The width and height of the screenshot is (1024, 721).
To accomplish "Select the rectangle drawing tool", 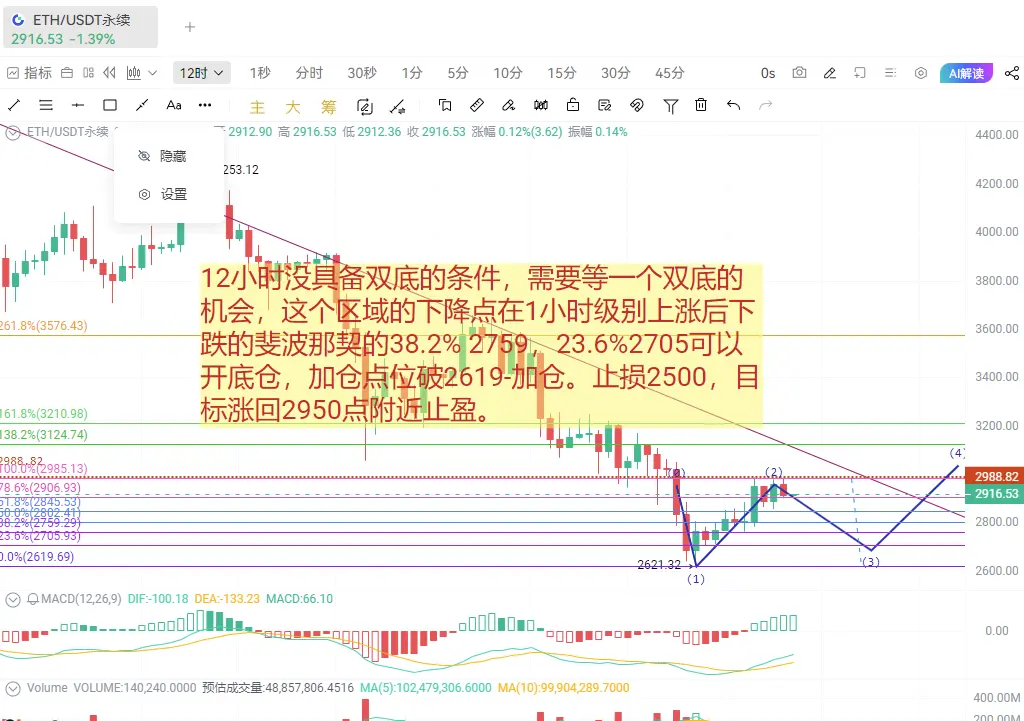I will (x=110, y=104).
